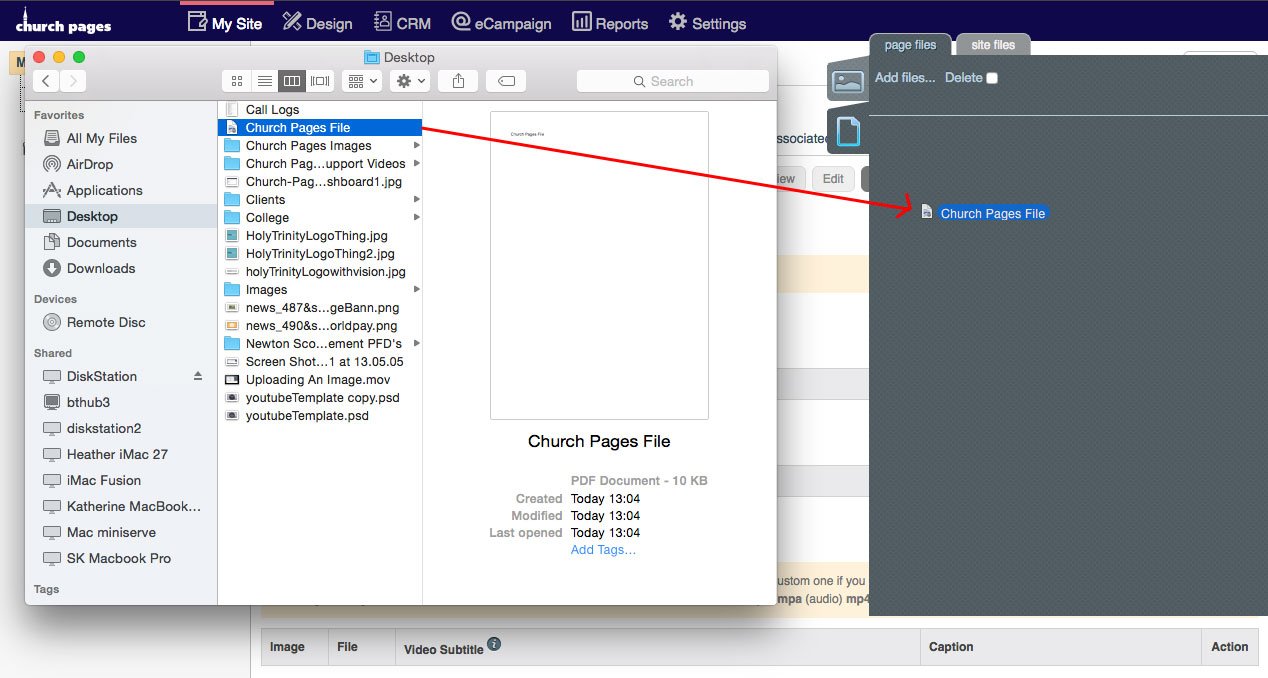Tick the checkbox next to Delete
The image size is (1268, 678).
click(992, 78)
